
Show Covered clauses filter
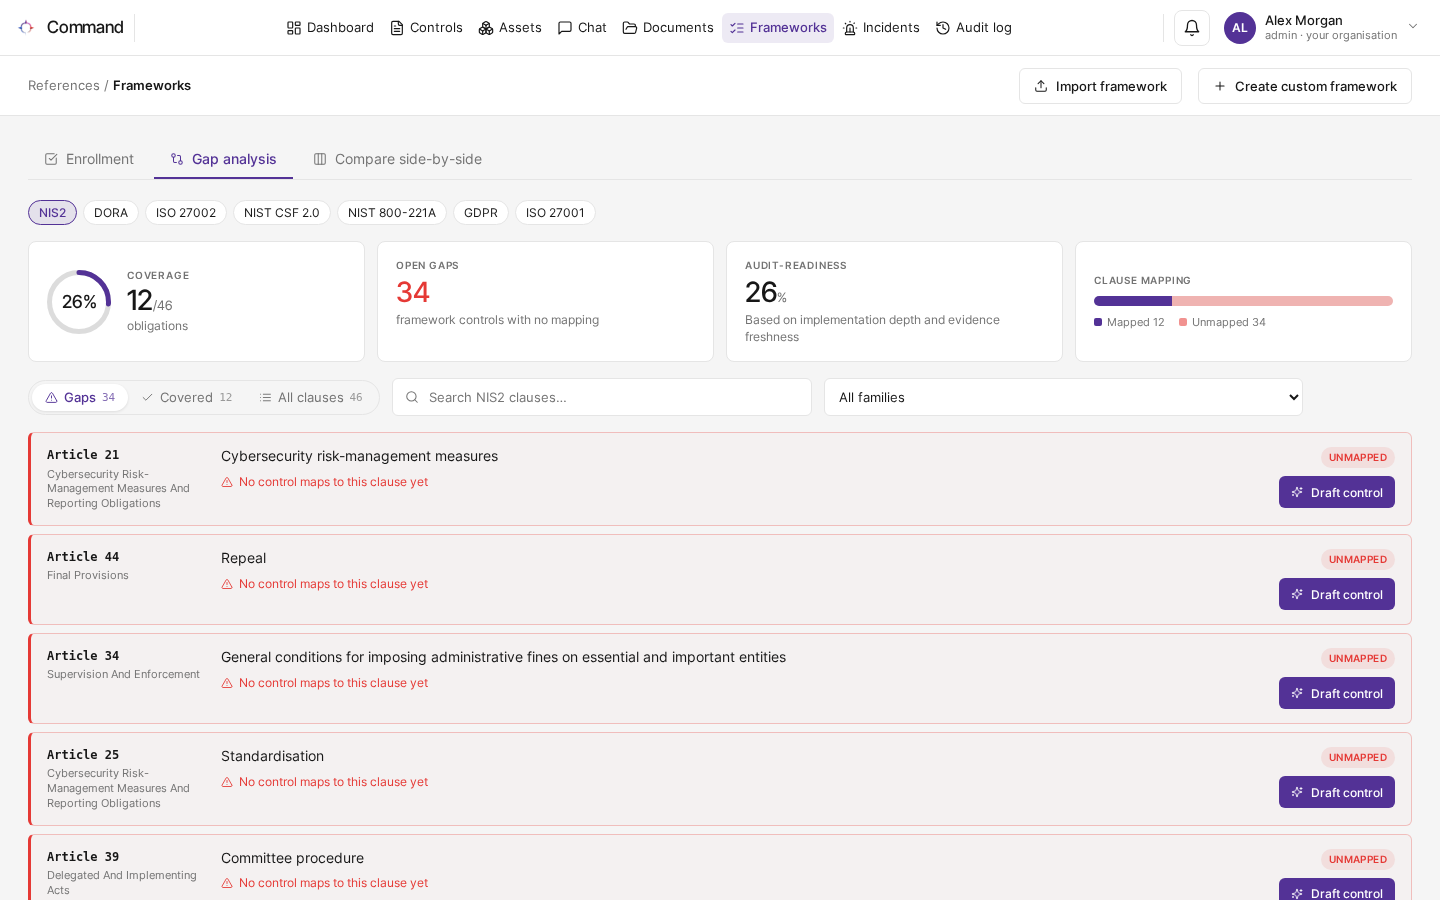click(x=187, y=397)
